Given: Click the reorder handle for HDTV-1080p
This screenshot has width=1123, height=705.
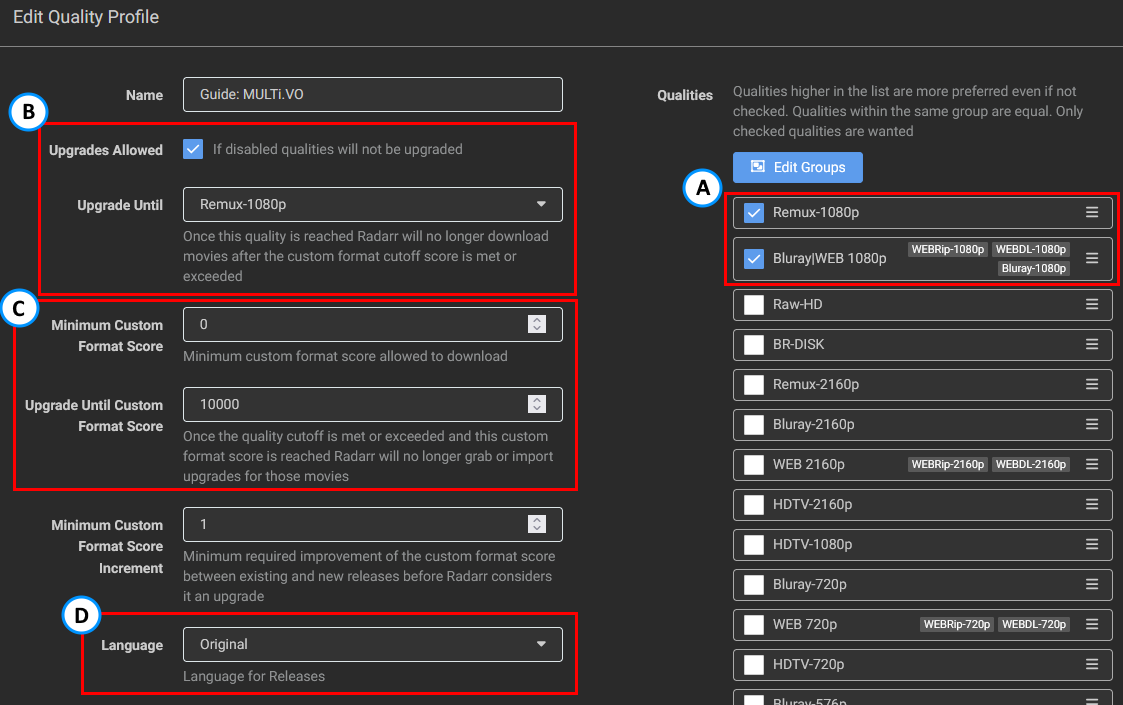Looking at the screenshot, I should (x=1092, y=544).
